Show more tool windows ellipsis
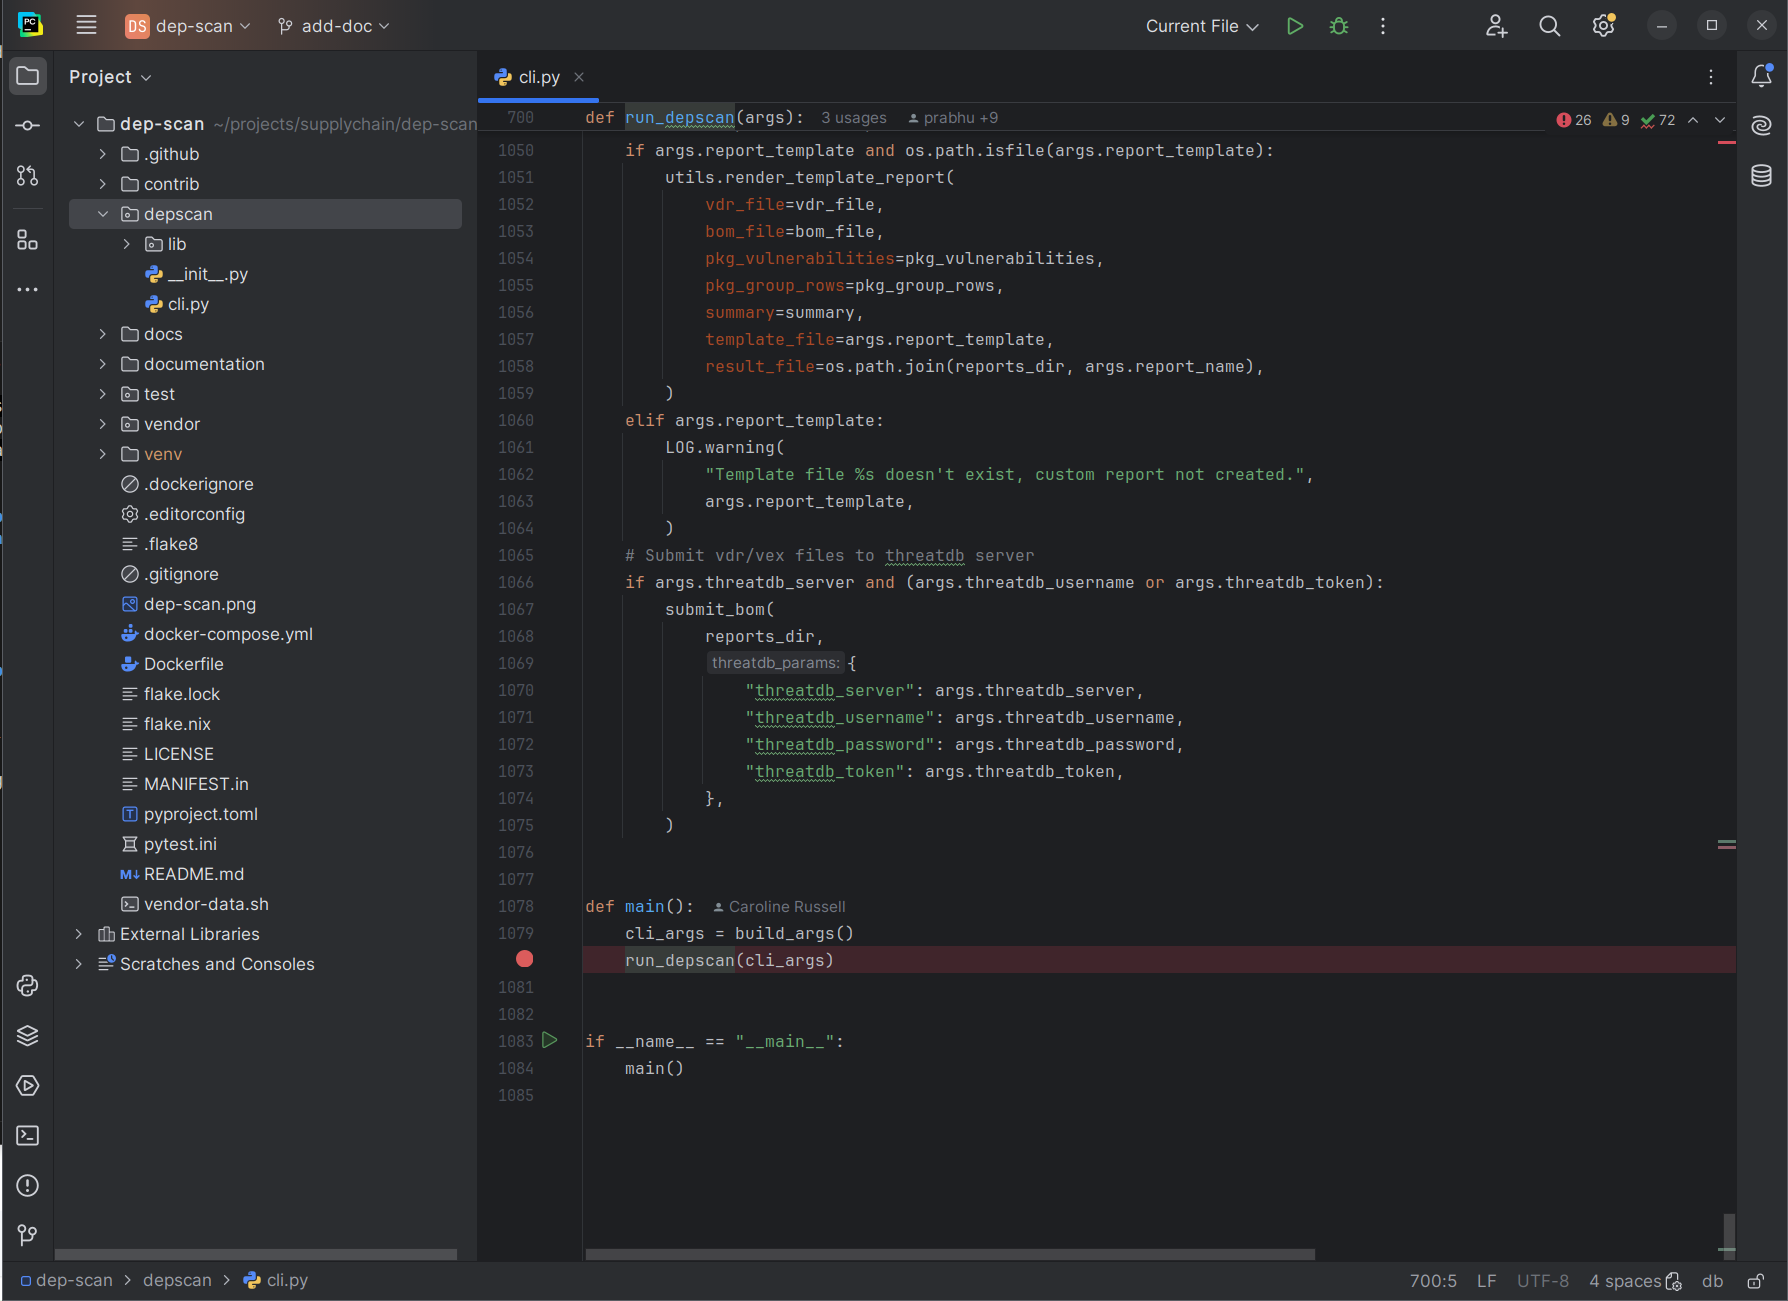The image size is (1788, 1301). (x=28, y=290)
